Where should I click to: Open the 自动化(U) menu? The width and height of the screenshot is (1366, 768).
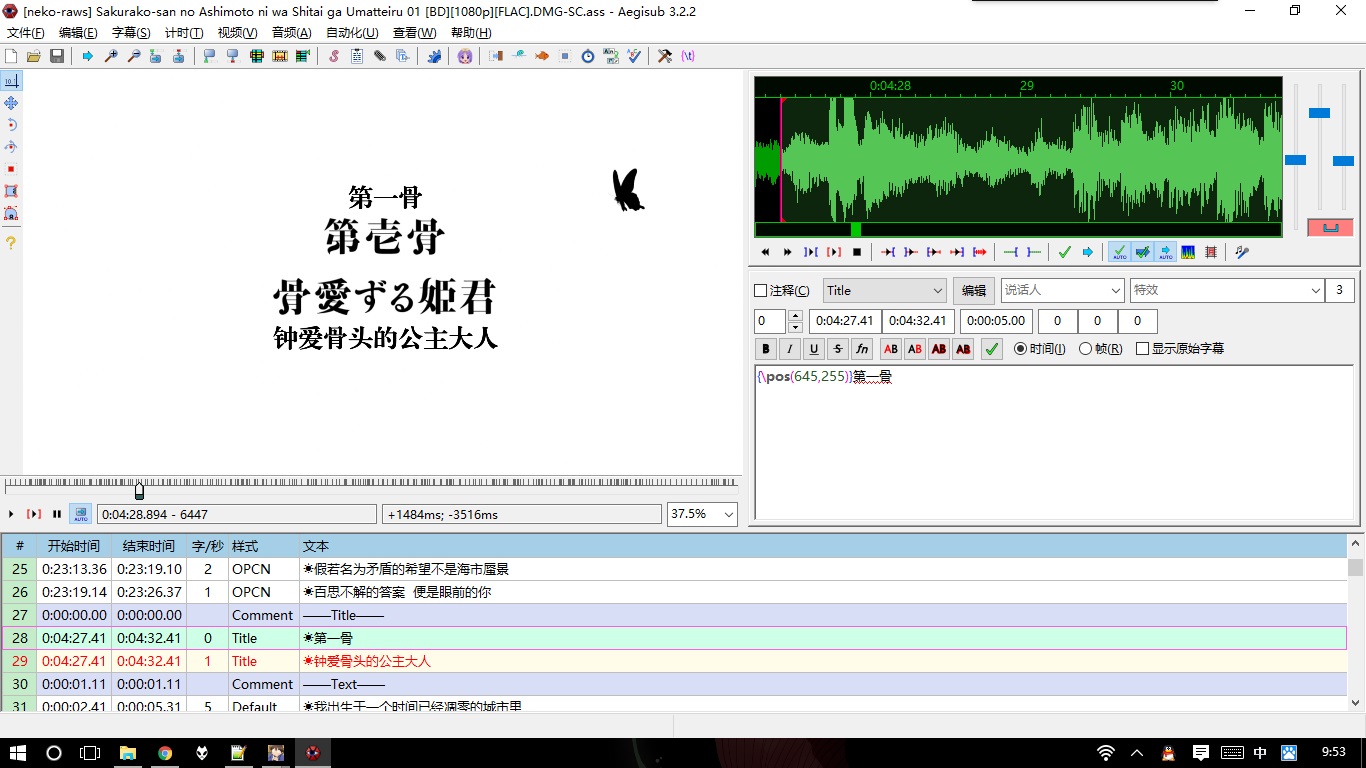click(x=352, y=33)
